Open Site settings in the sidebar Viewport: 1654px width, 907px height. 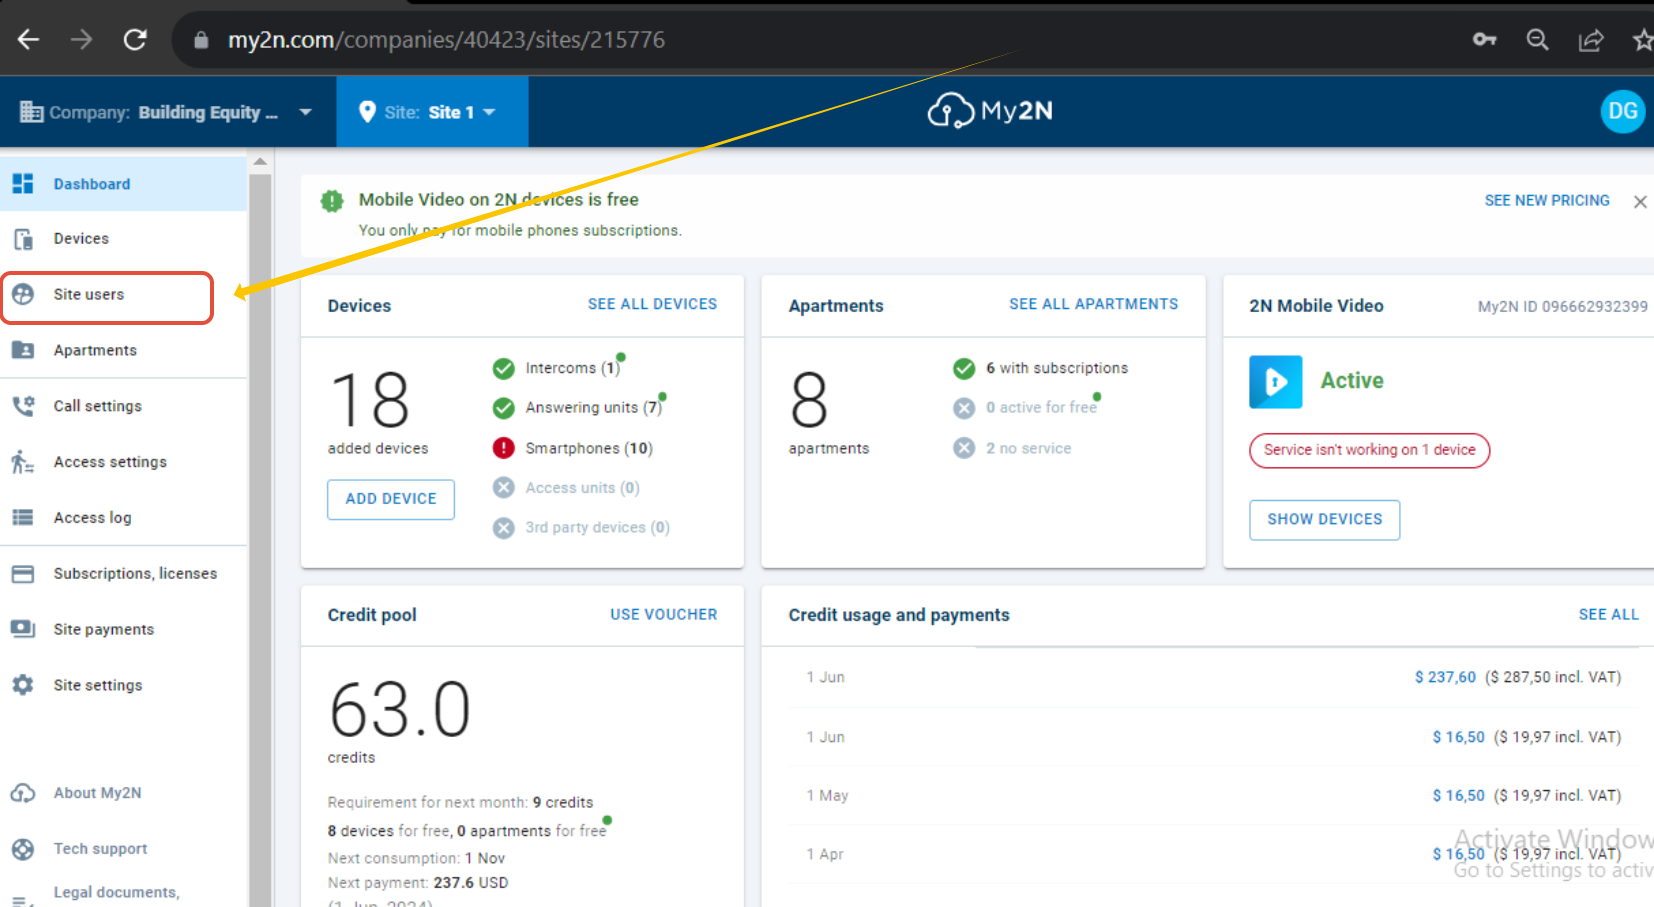[123, 686]
